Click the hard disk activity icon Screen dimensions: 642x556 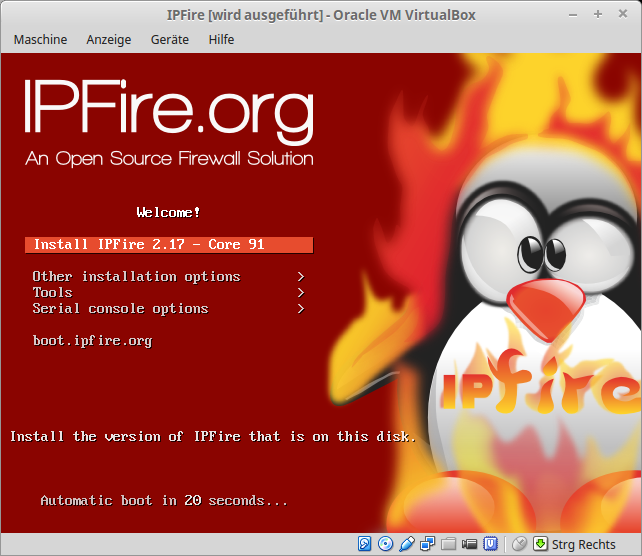(x=364, y=544)
